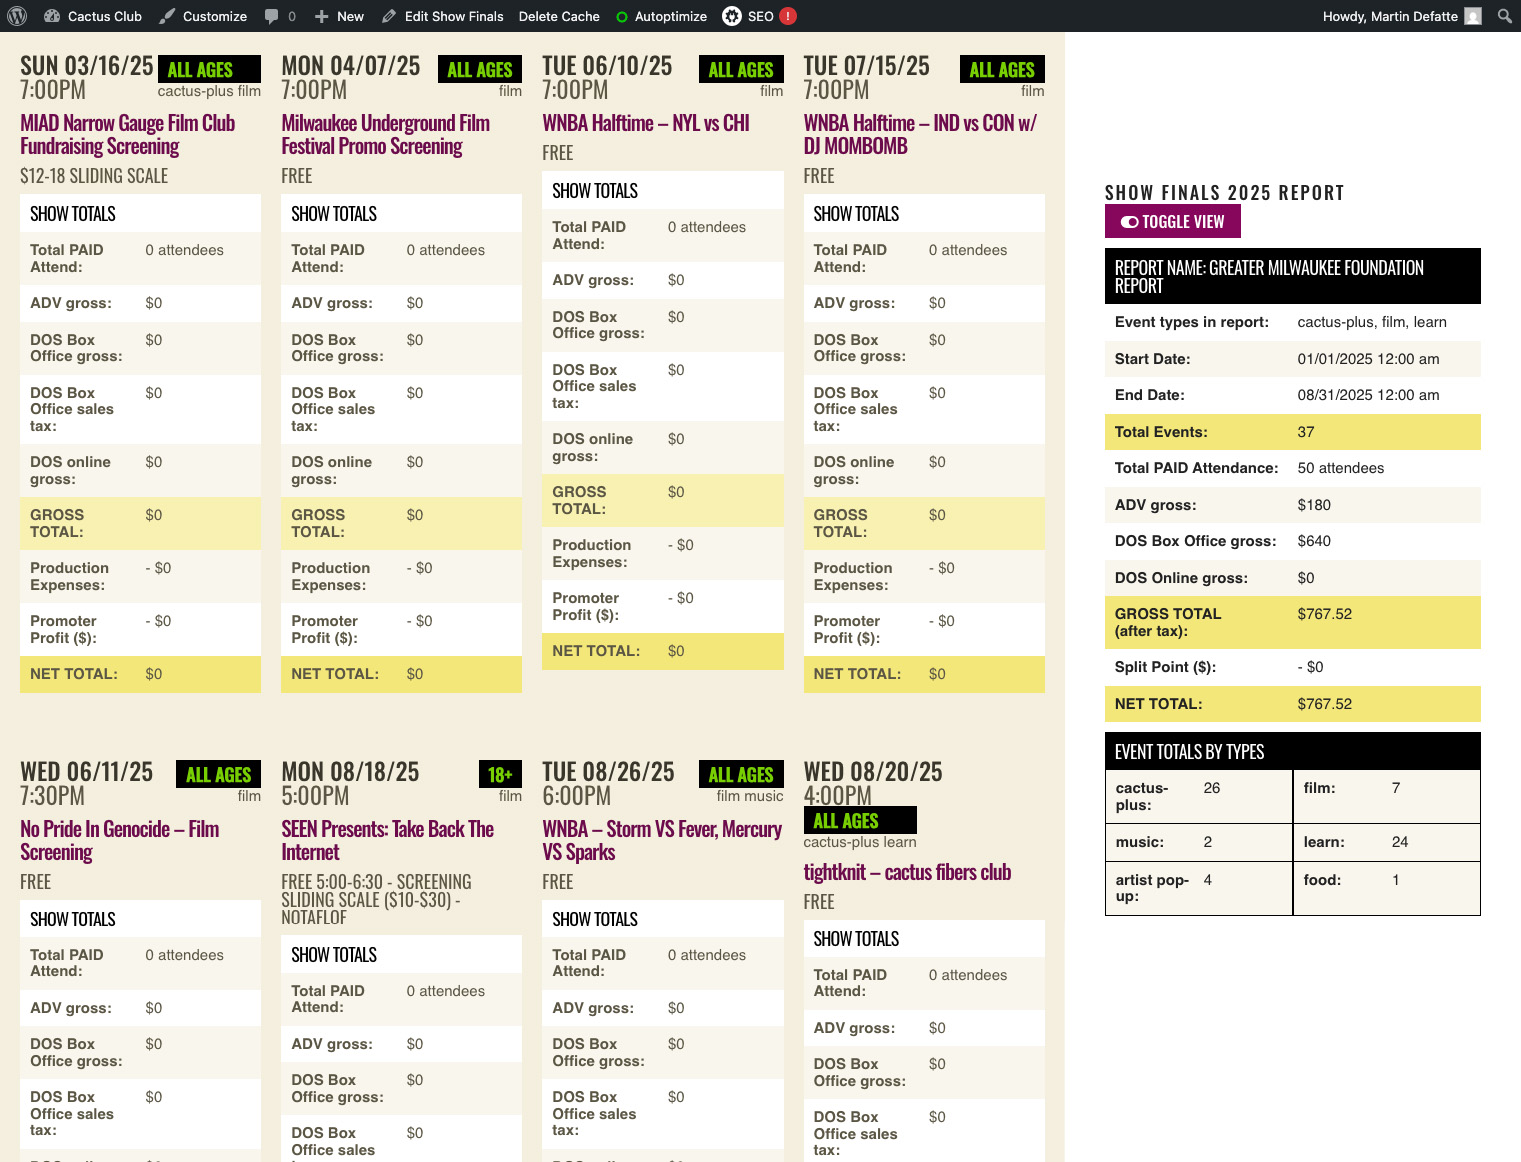
Task: Click the WordPress logo icon
Action: click(17, 16)
